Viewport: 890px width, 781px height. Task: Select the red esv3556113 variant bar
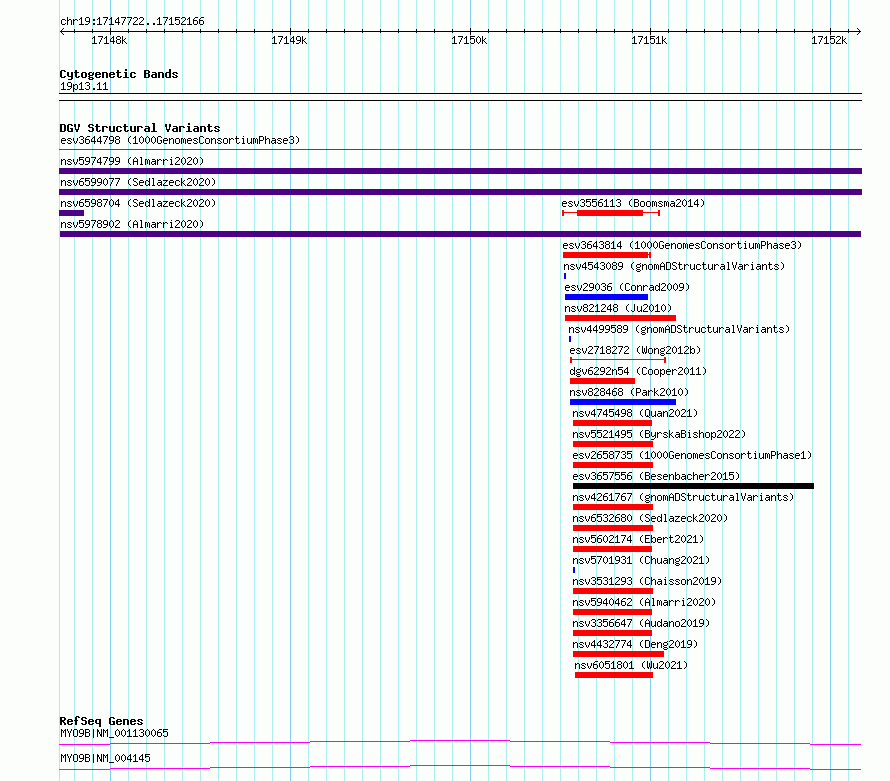coord(610,213)
